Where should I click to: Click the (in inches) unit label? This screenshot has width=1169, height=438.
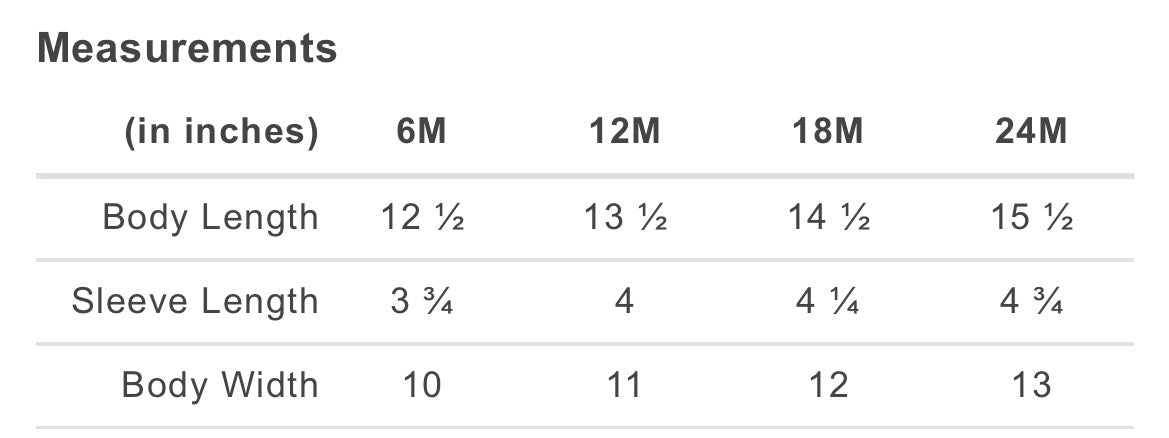(221, 132)
